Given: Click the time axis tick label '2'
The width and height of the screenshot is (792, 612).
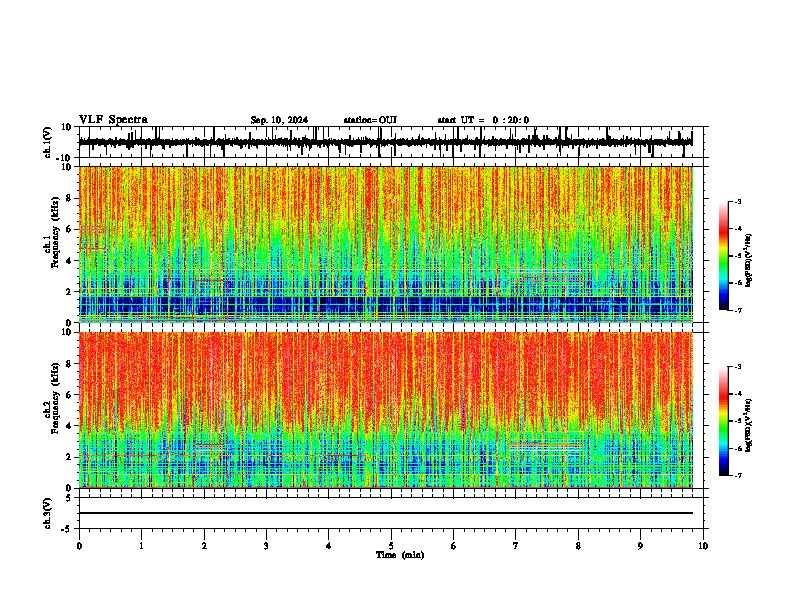Looking at the screenshot, I should (x=204, y=546).
